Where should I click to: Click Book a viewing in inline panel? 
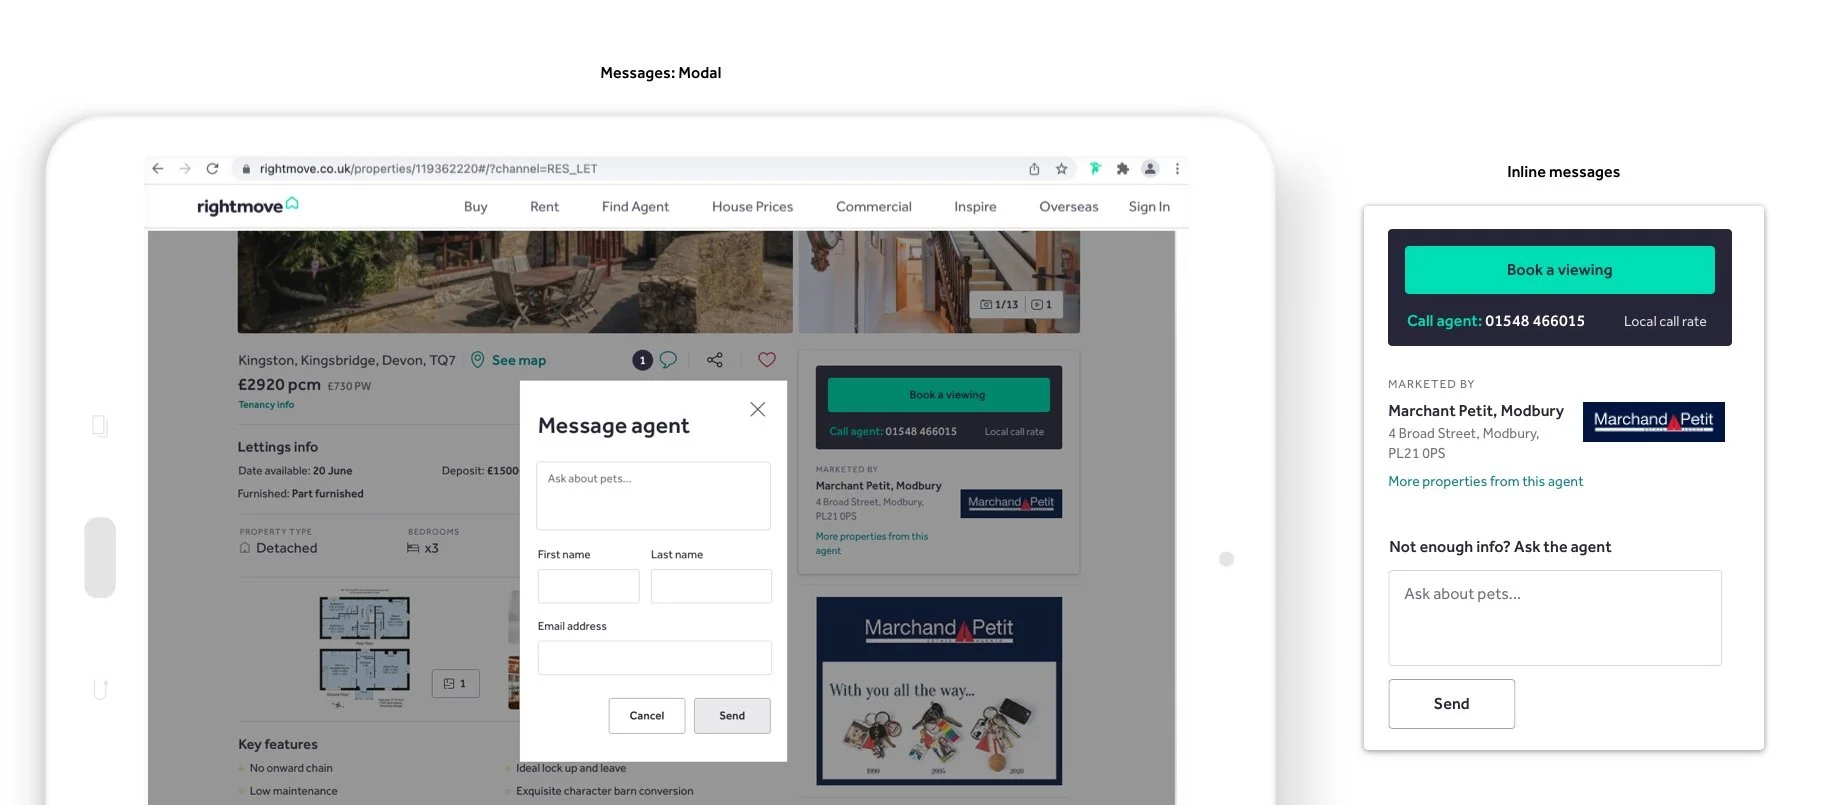[x=1559, y=270]
